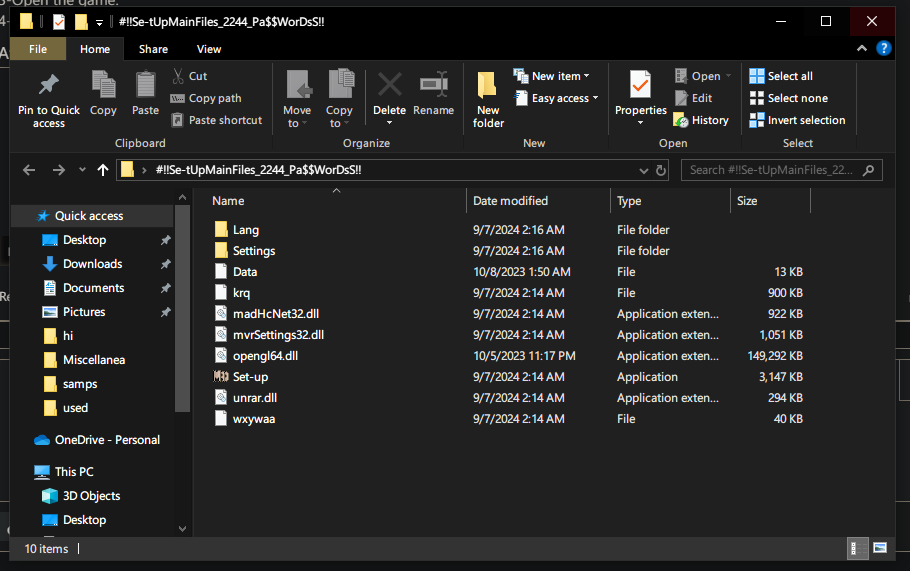
Task: Click the search box for this folder
Action: (781, 170)
